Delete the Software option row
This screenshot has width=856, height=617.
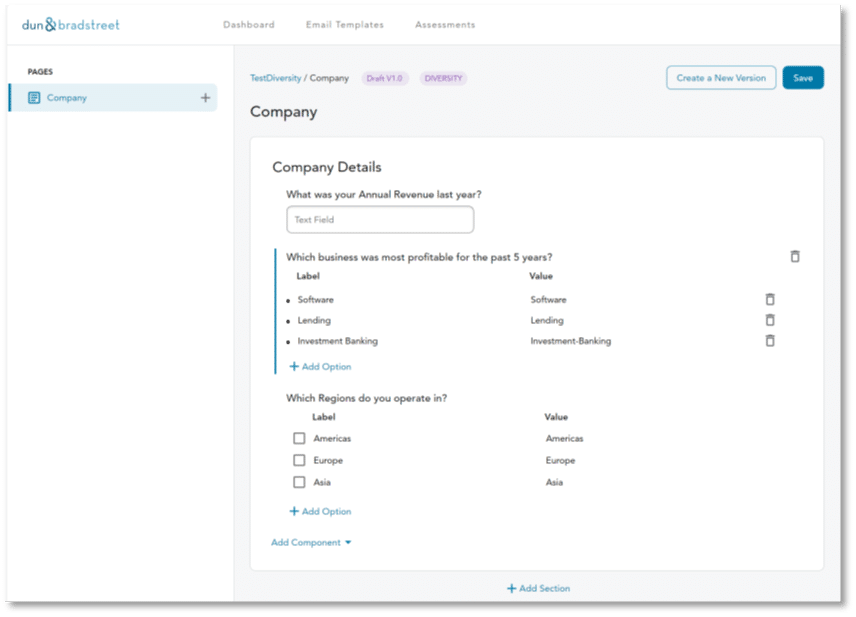(770, 299)
